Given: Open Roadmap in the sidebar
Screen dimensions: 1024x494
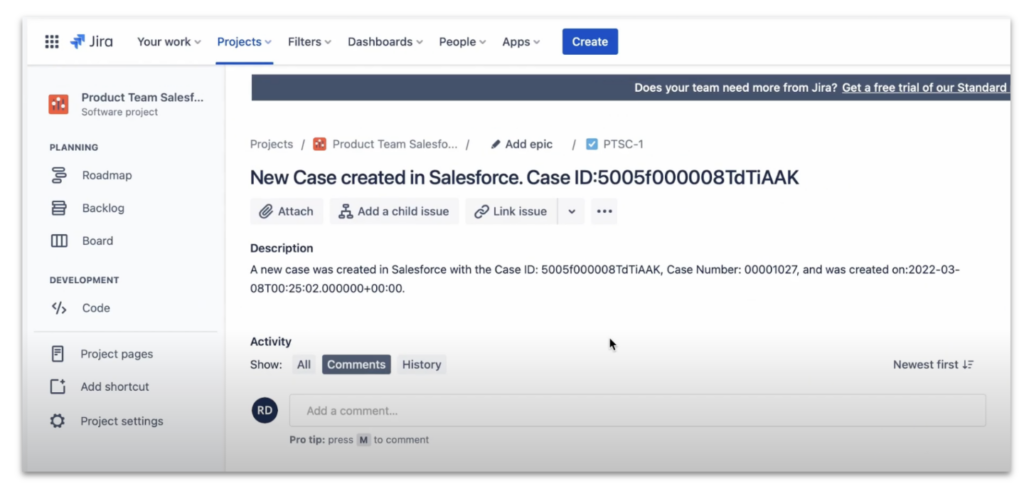Looking at the screenshot, I should (x=106, y=175).
